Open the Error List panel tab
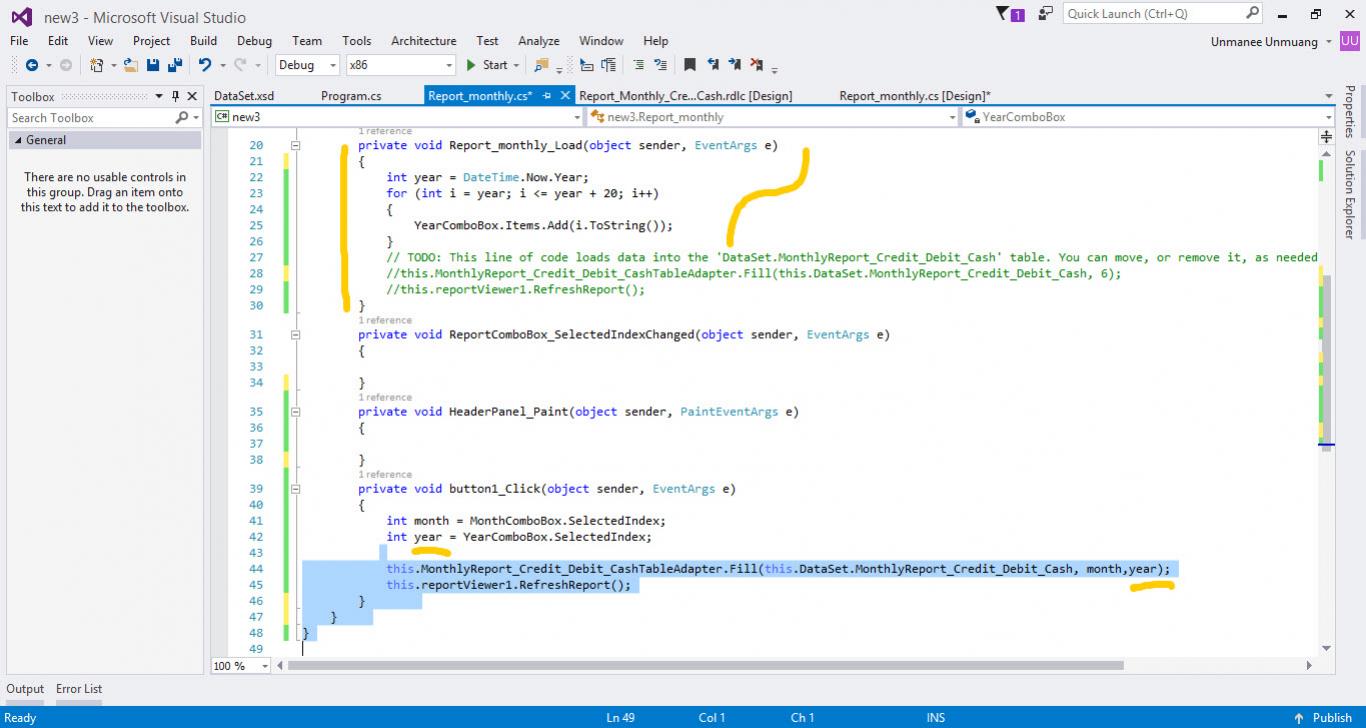1366x728 pixels. (x=79, y=689)
